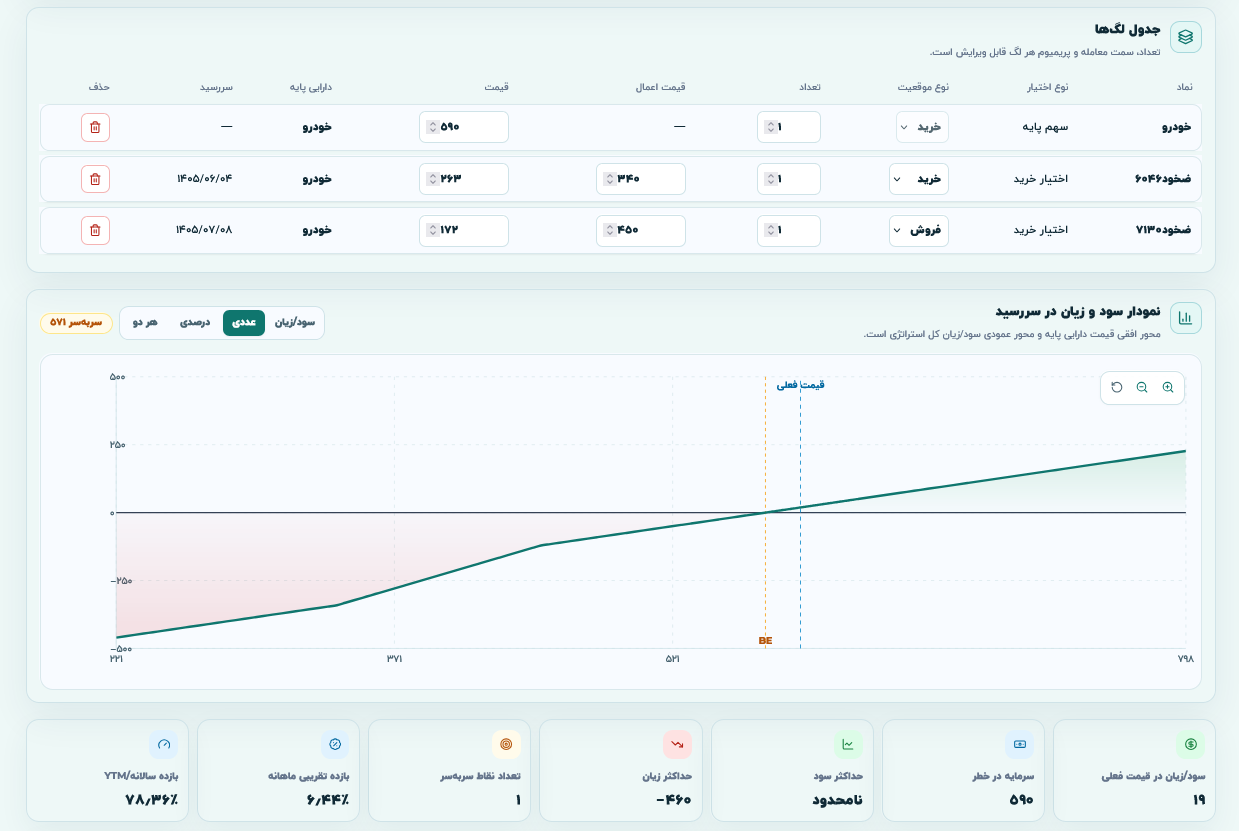Remove the ضخود۷۱۳۰ leg via trash icon
Viewport: 1240px width, 831px height.
pos(95,230)
